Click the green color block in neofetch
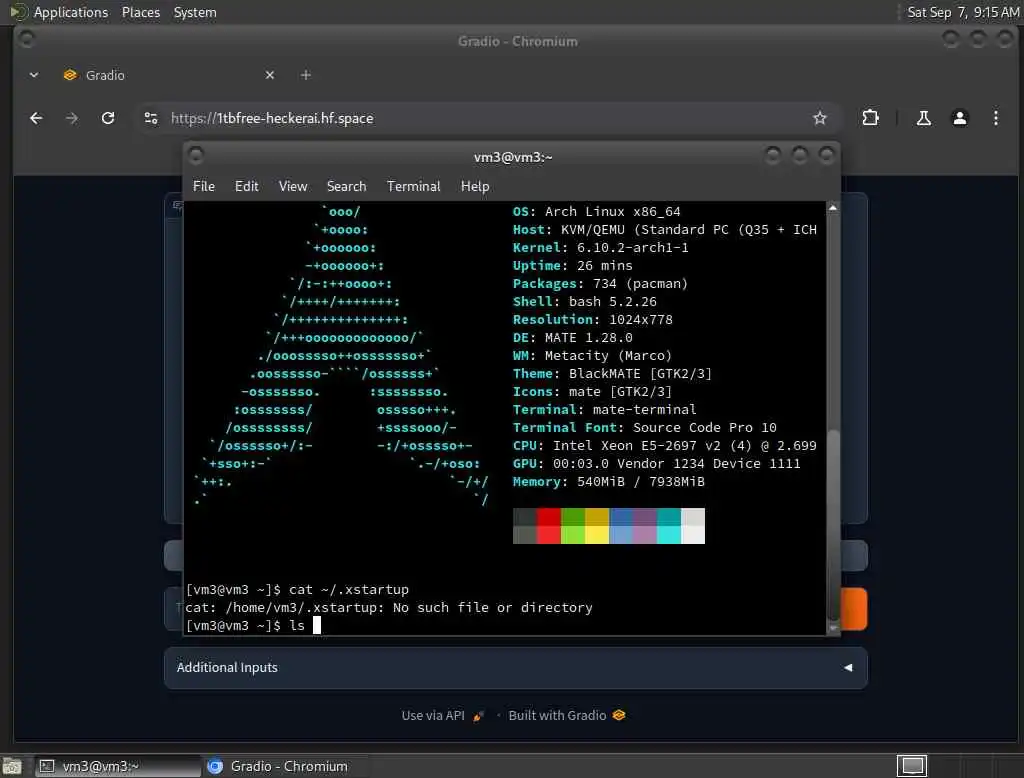The height and width of the screenshot is (778, 1024). [x=573, y=526]
